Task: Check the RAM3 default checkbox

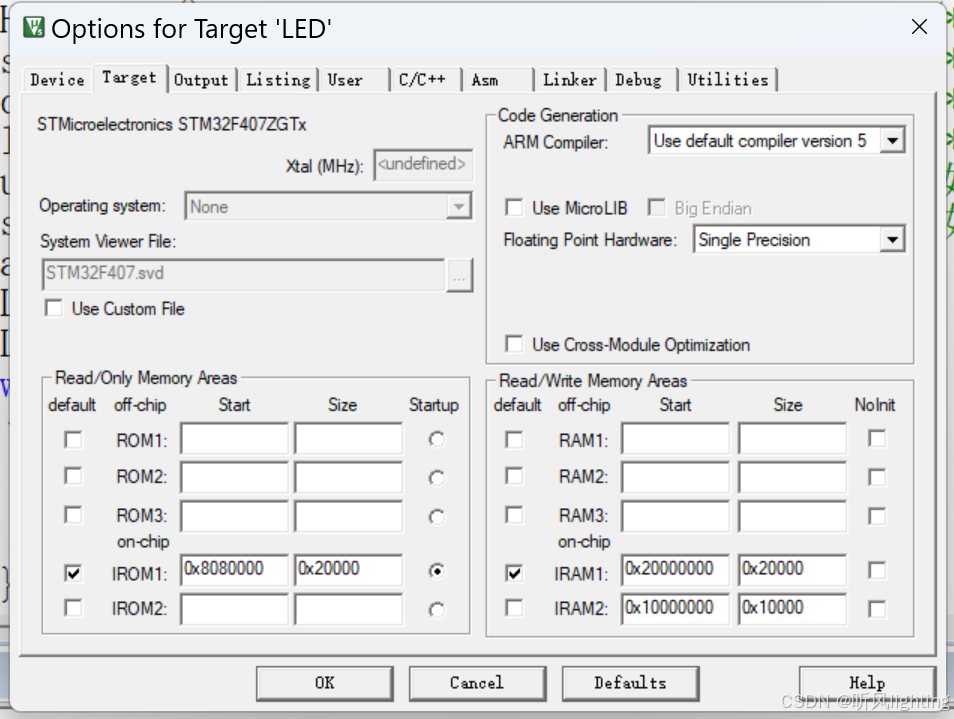Action: tap(514, 515)
